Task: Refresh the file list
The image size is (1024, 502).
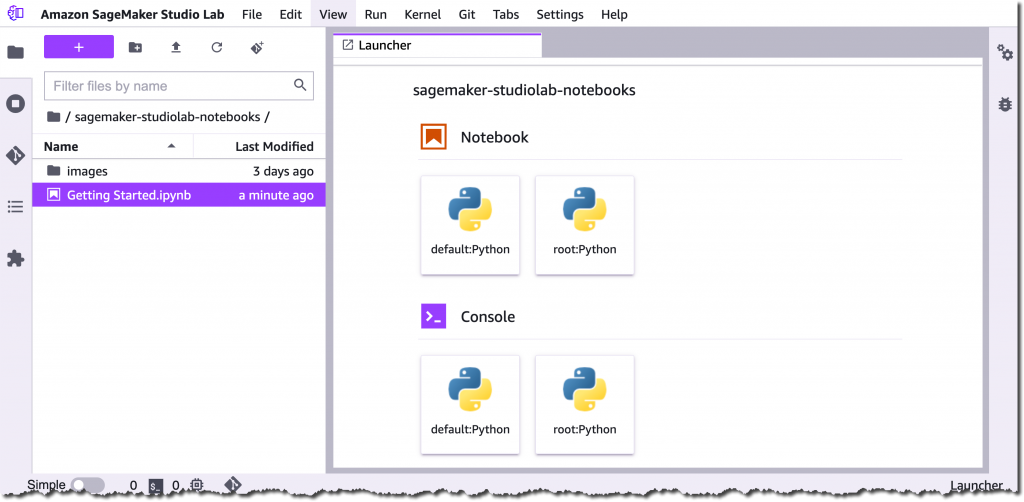Action: (217, 47)
